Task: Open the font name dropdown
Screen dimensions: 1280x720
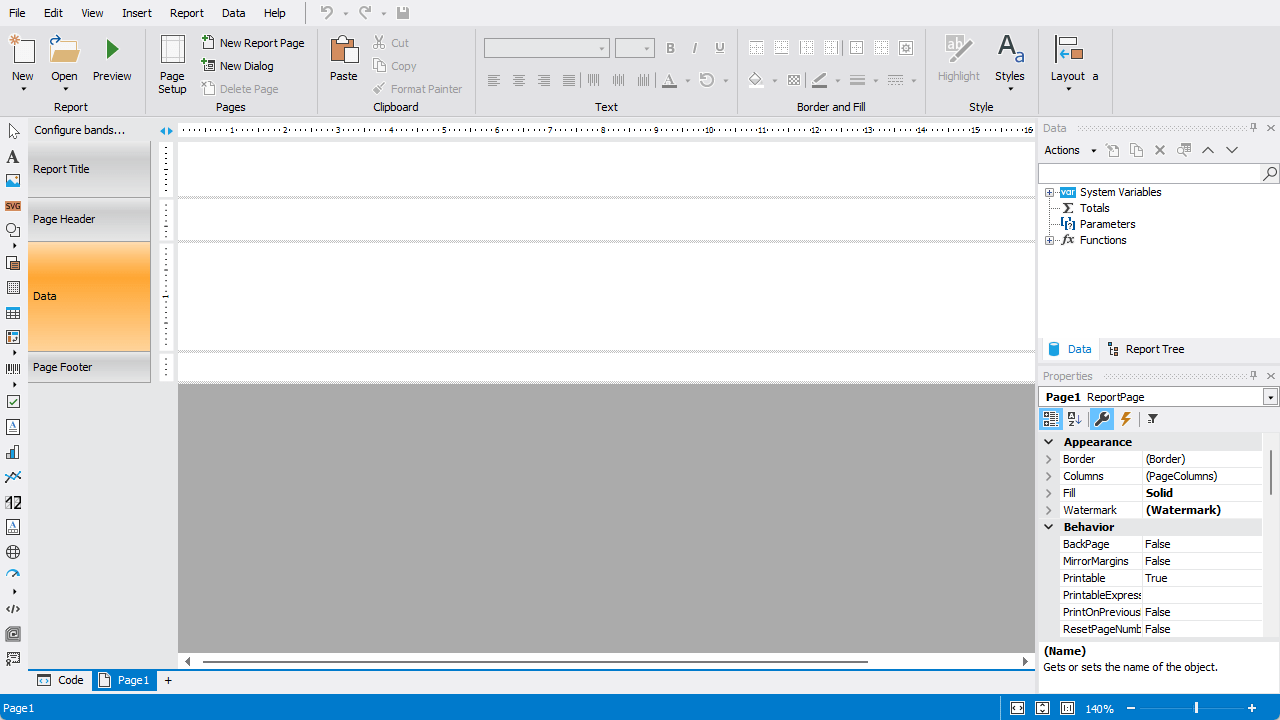Action: (602, 48)
